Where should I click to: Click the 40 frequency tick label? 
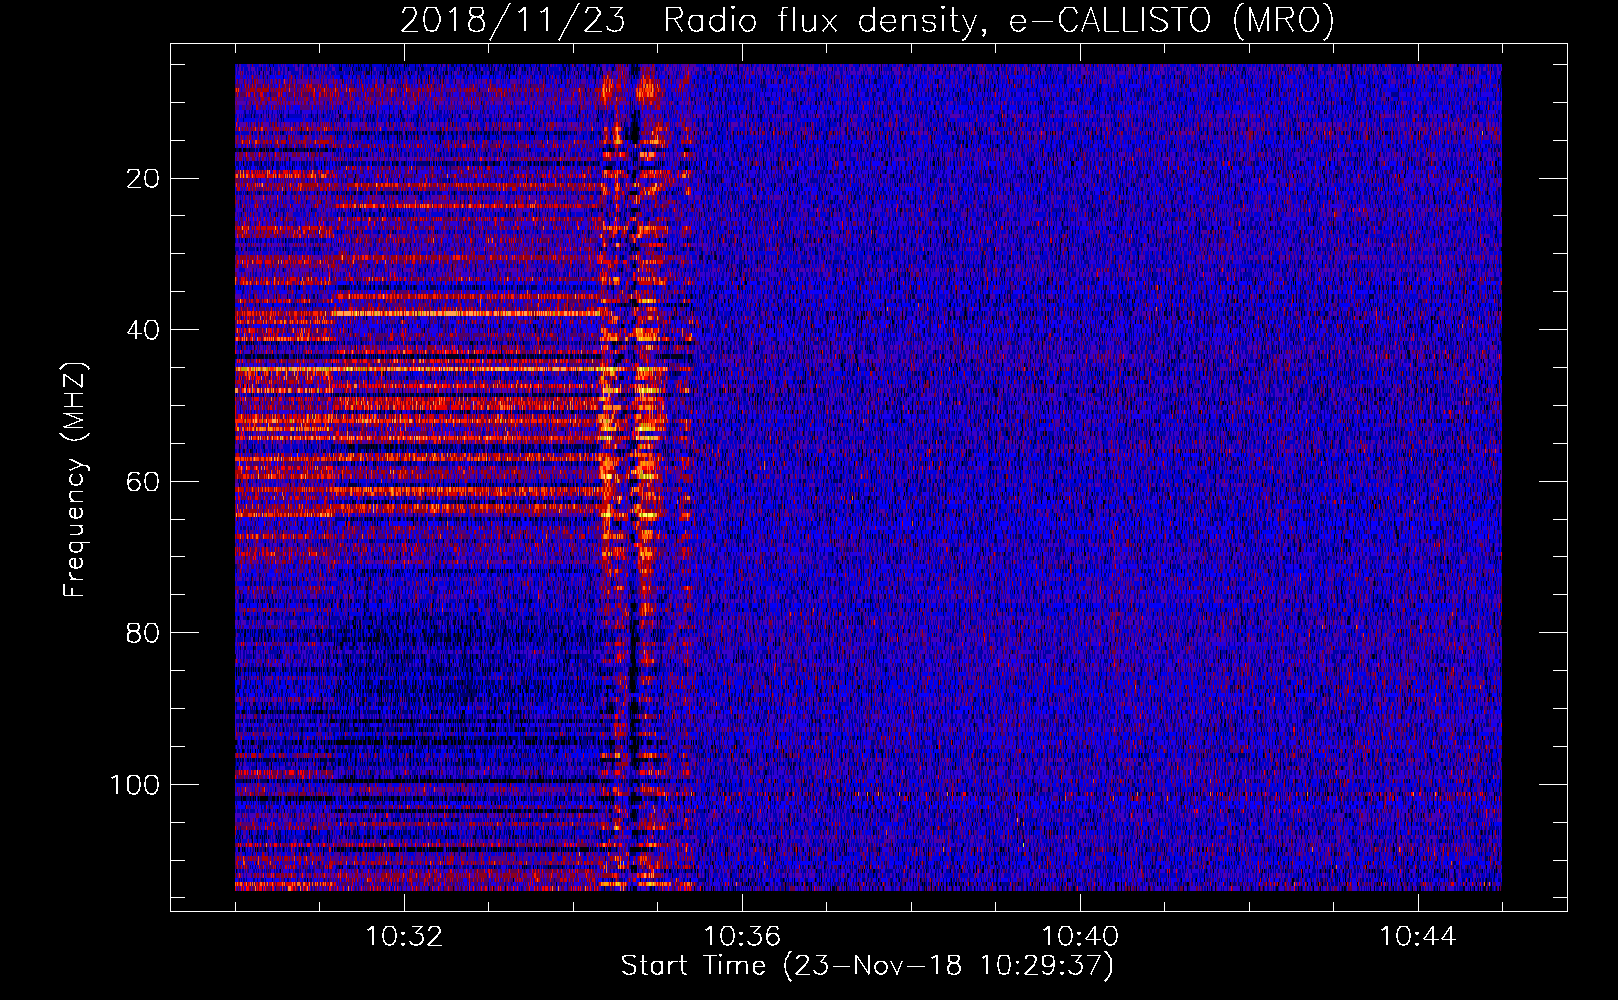coord(144,330)
